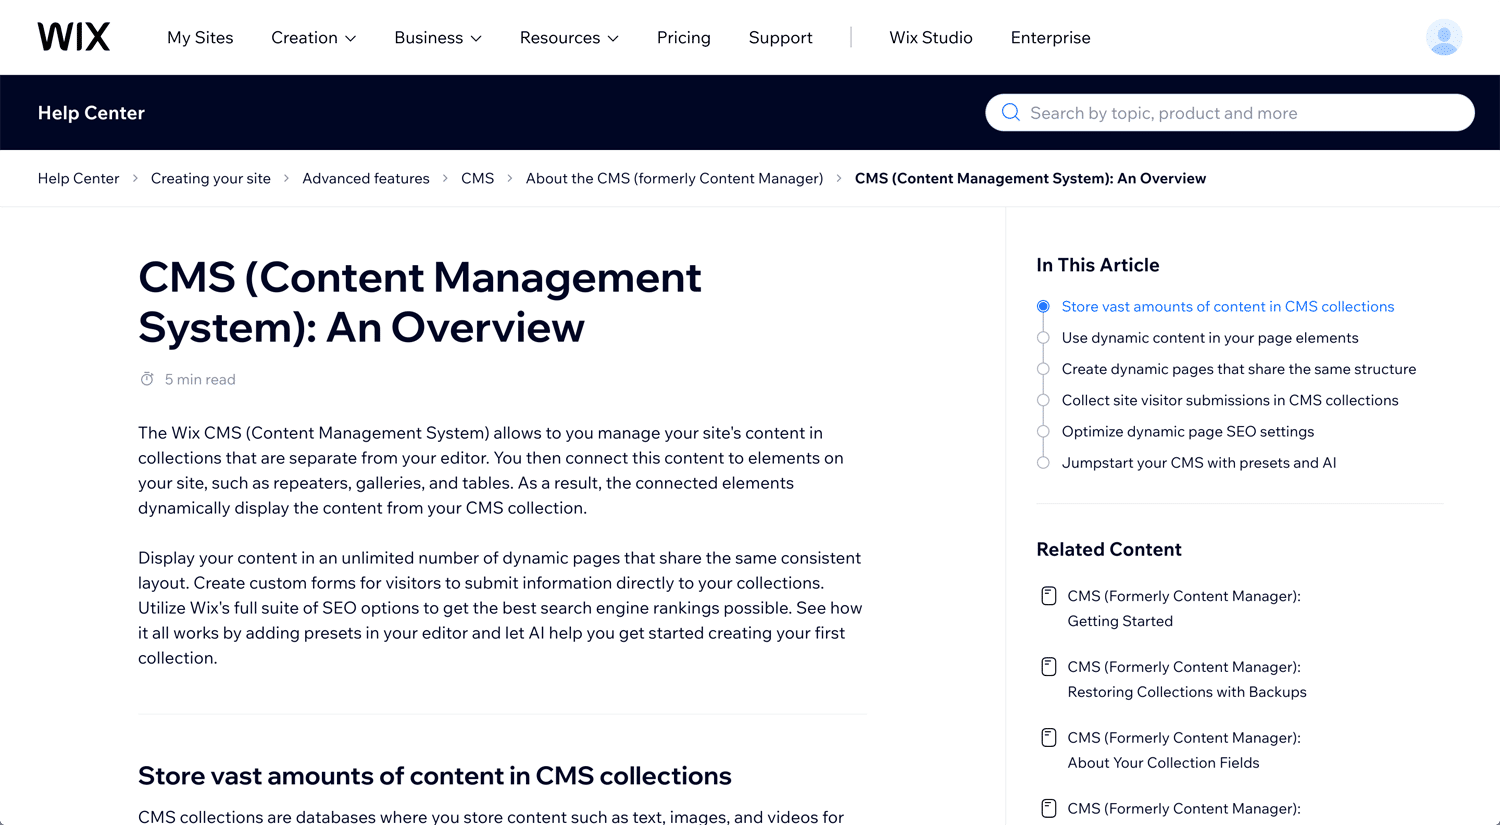This screenshot has height=825, width=1500.
Task: Open 'About the CMS (formerly Content Manager)' breadcrumb
Action: point(675,178)
